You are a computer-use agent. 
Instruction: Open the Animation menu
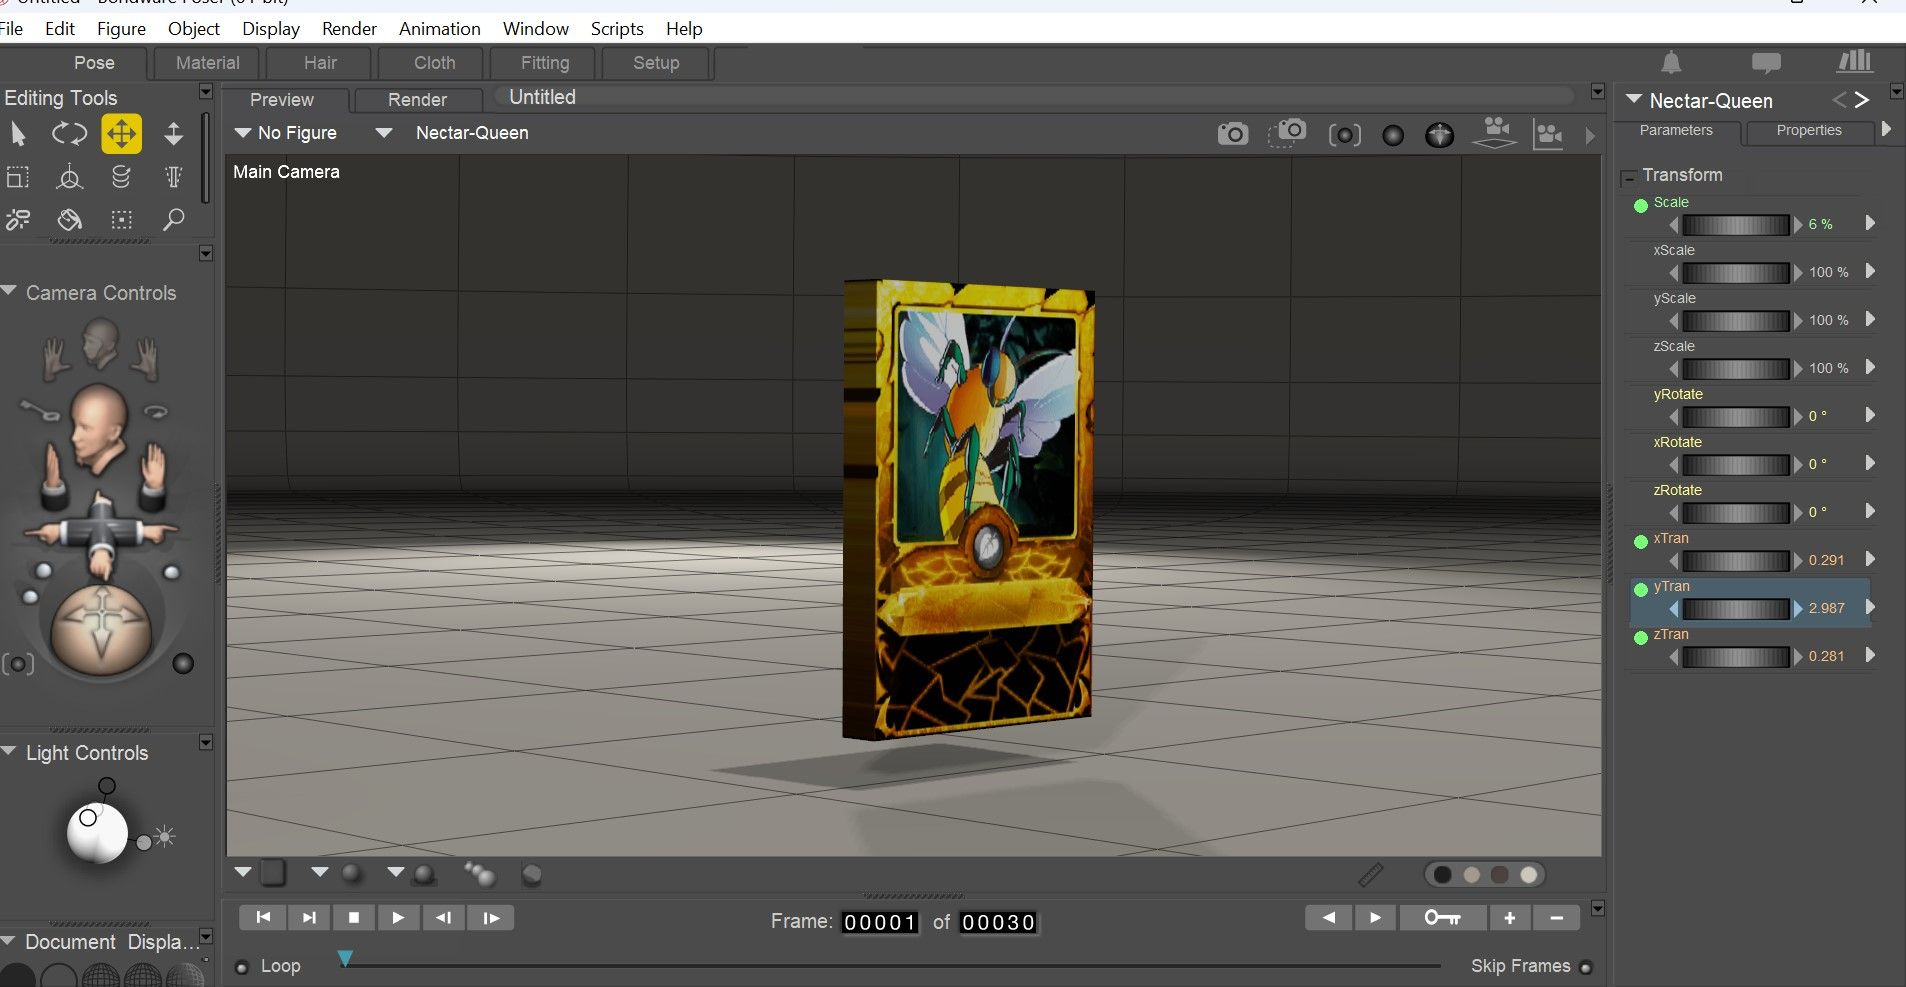440,29
